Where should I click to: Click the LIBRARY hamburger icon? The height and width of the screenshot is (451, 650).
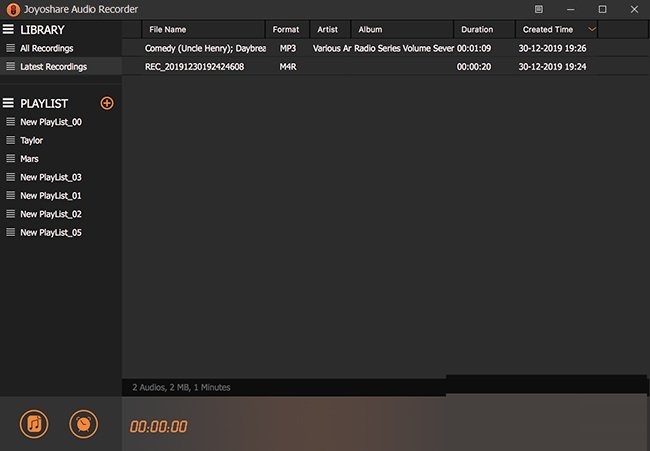click(9, 30)
